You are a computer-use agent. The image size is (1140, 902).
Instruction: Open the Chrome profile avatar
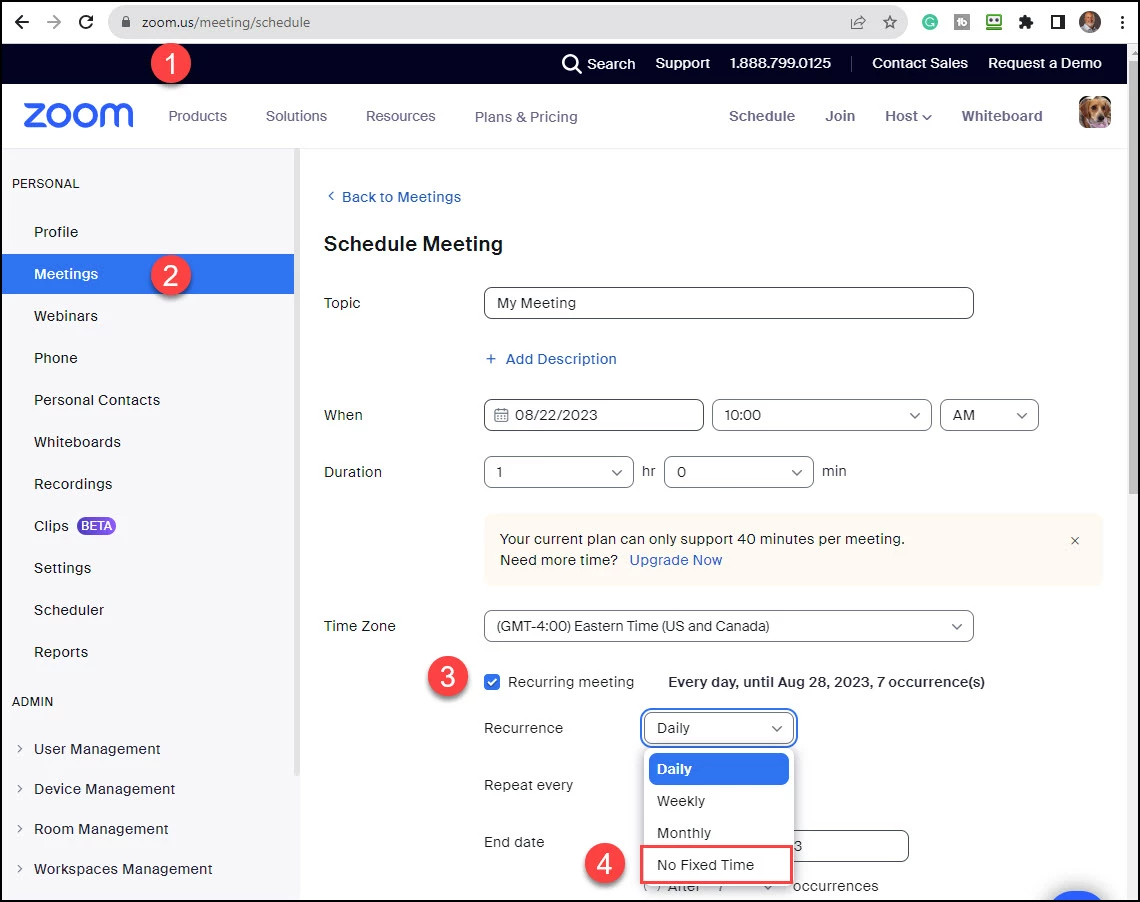click(x=1090, y=22)
